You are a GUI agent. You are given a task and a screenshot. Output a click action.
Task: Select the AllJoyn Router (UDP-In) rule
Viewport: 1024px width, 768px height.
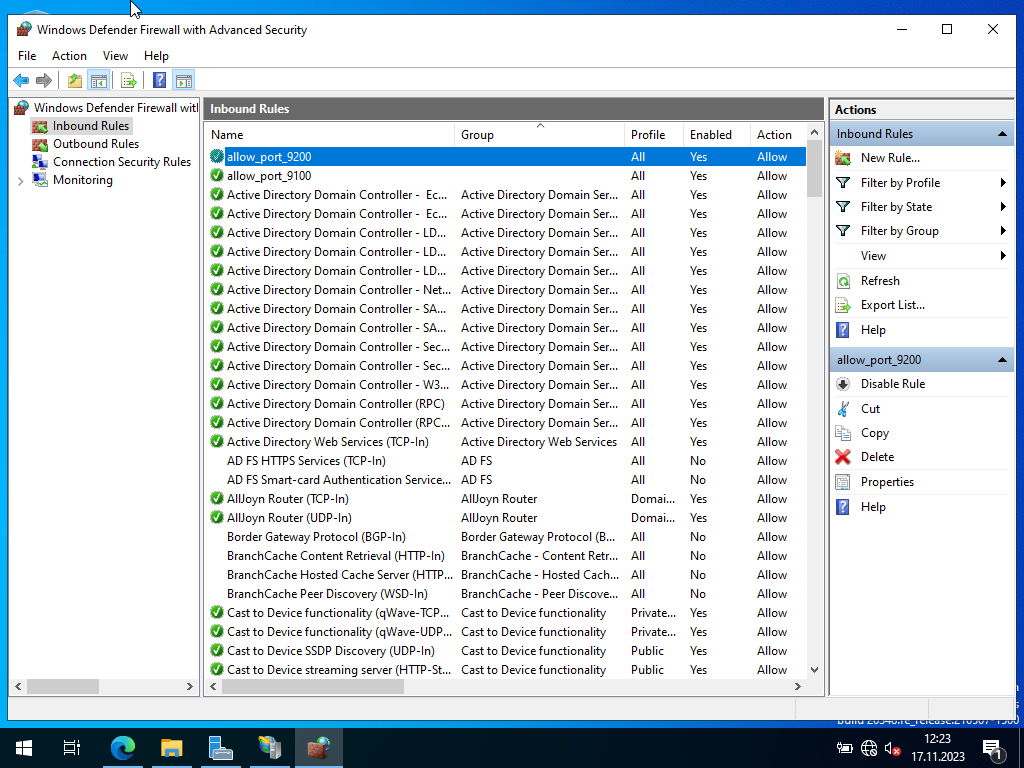tap(289, 518)
